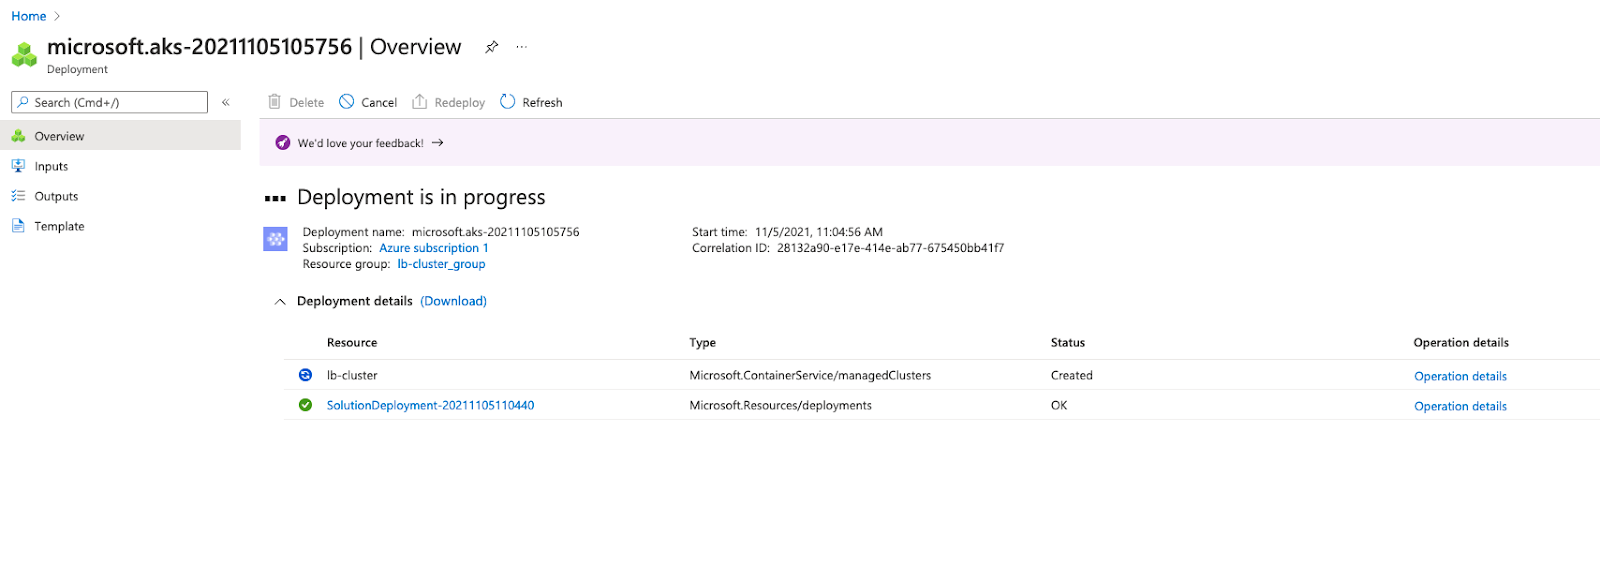
Task: Click the feedback arrow icon
Action: click(x=438, y=143)
